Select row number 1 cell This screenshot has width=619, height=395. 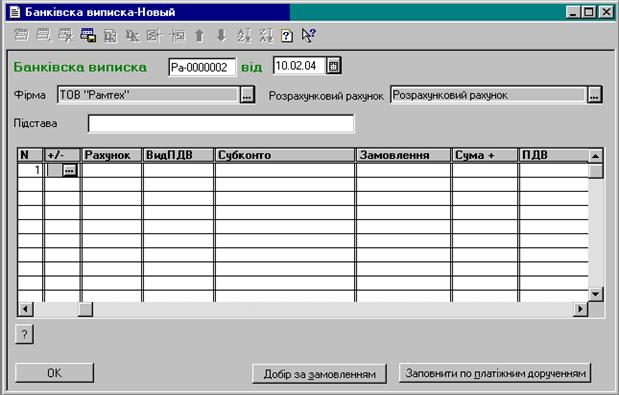(x=30, y=170)
